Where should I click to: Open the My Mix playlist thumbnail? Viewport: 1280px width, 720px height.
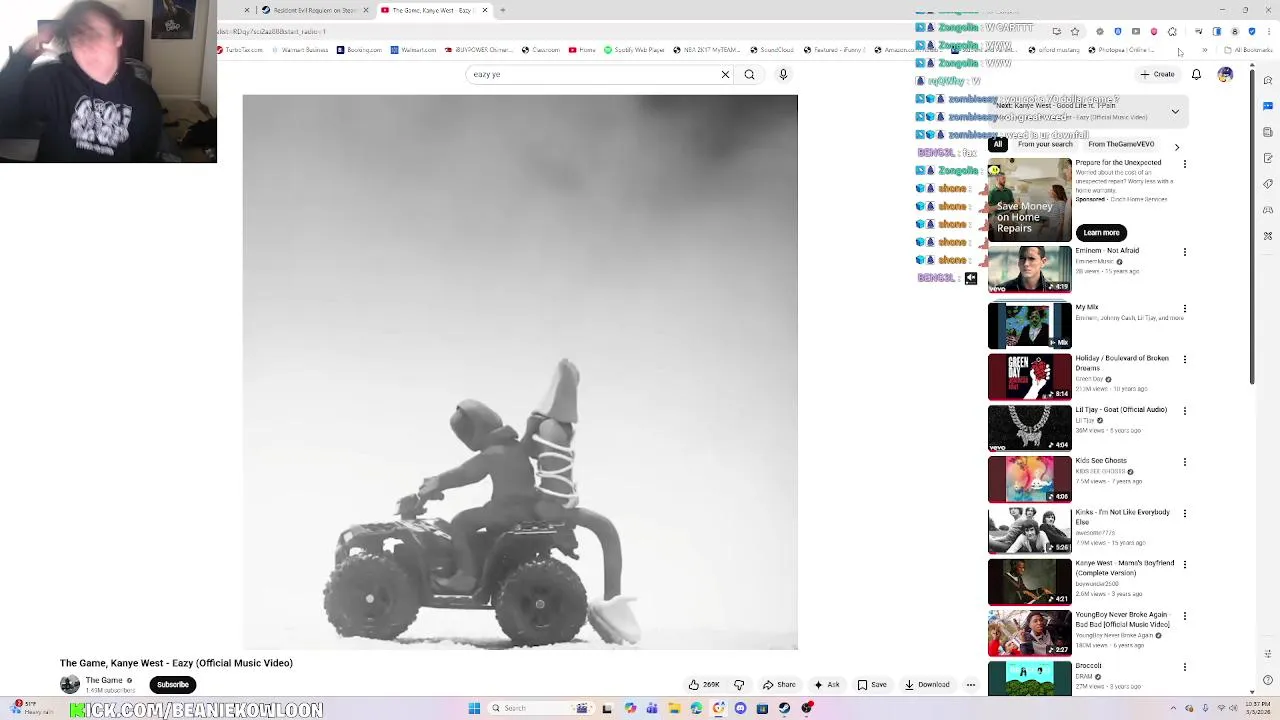1029,325
